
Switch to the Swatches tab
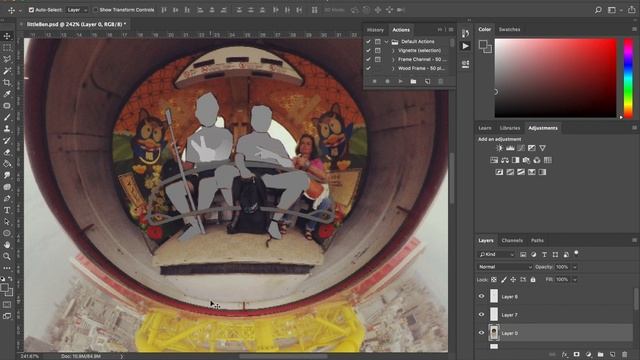pos(509,29)
